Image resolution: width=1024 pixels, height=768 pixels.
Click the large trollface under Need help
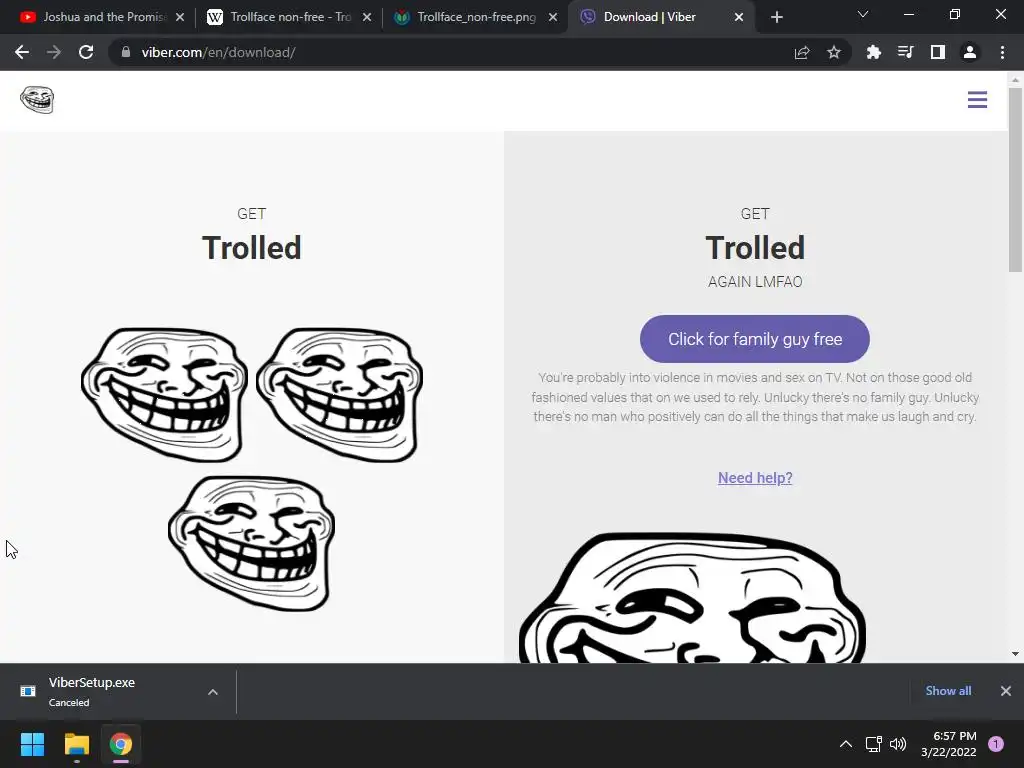pyautogui.click(x=692, y=598)
